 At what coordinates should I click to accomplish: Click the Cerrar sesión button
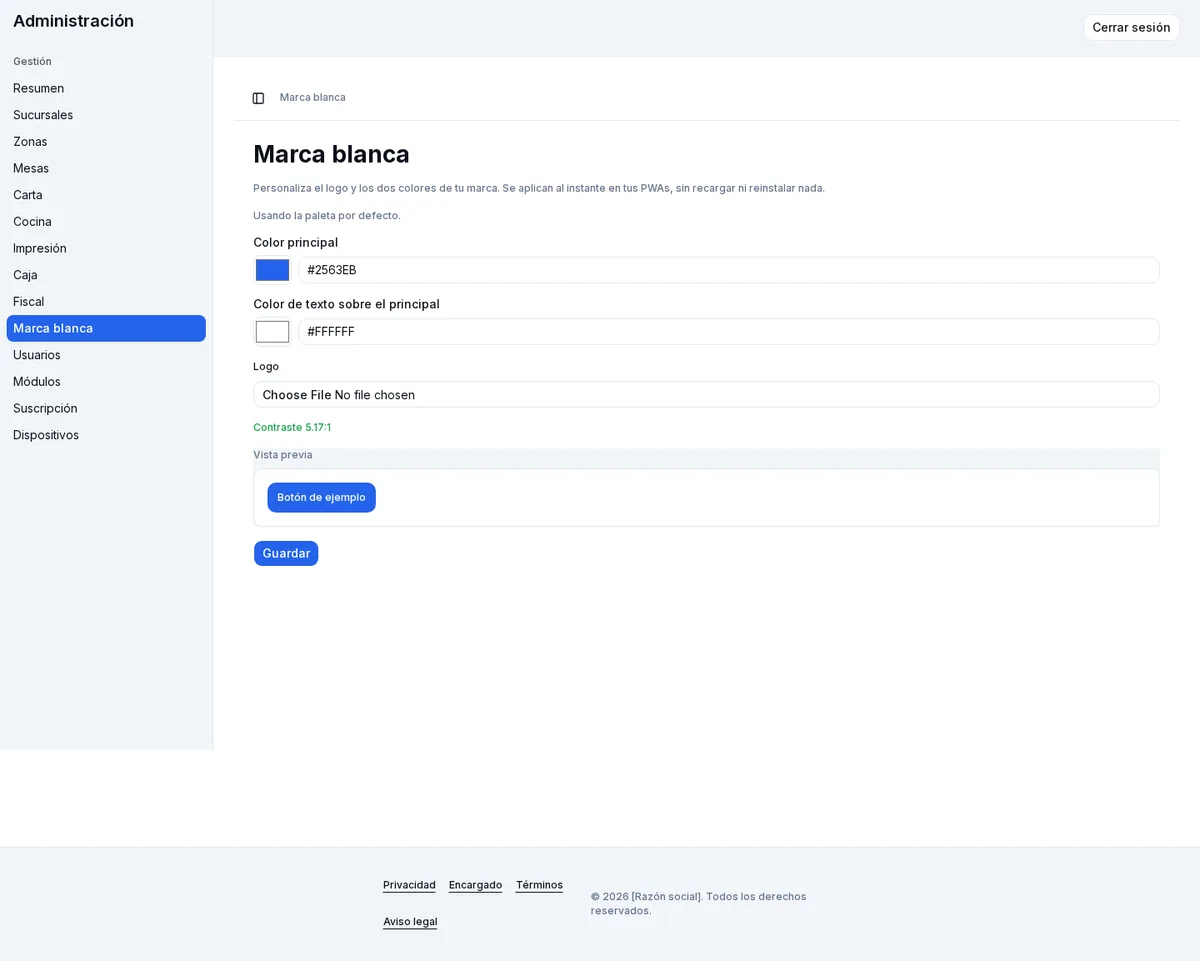[1131, 28]
